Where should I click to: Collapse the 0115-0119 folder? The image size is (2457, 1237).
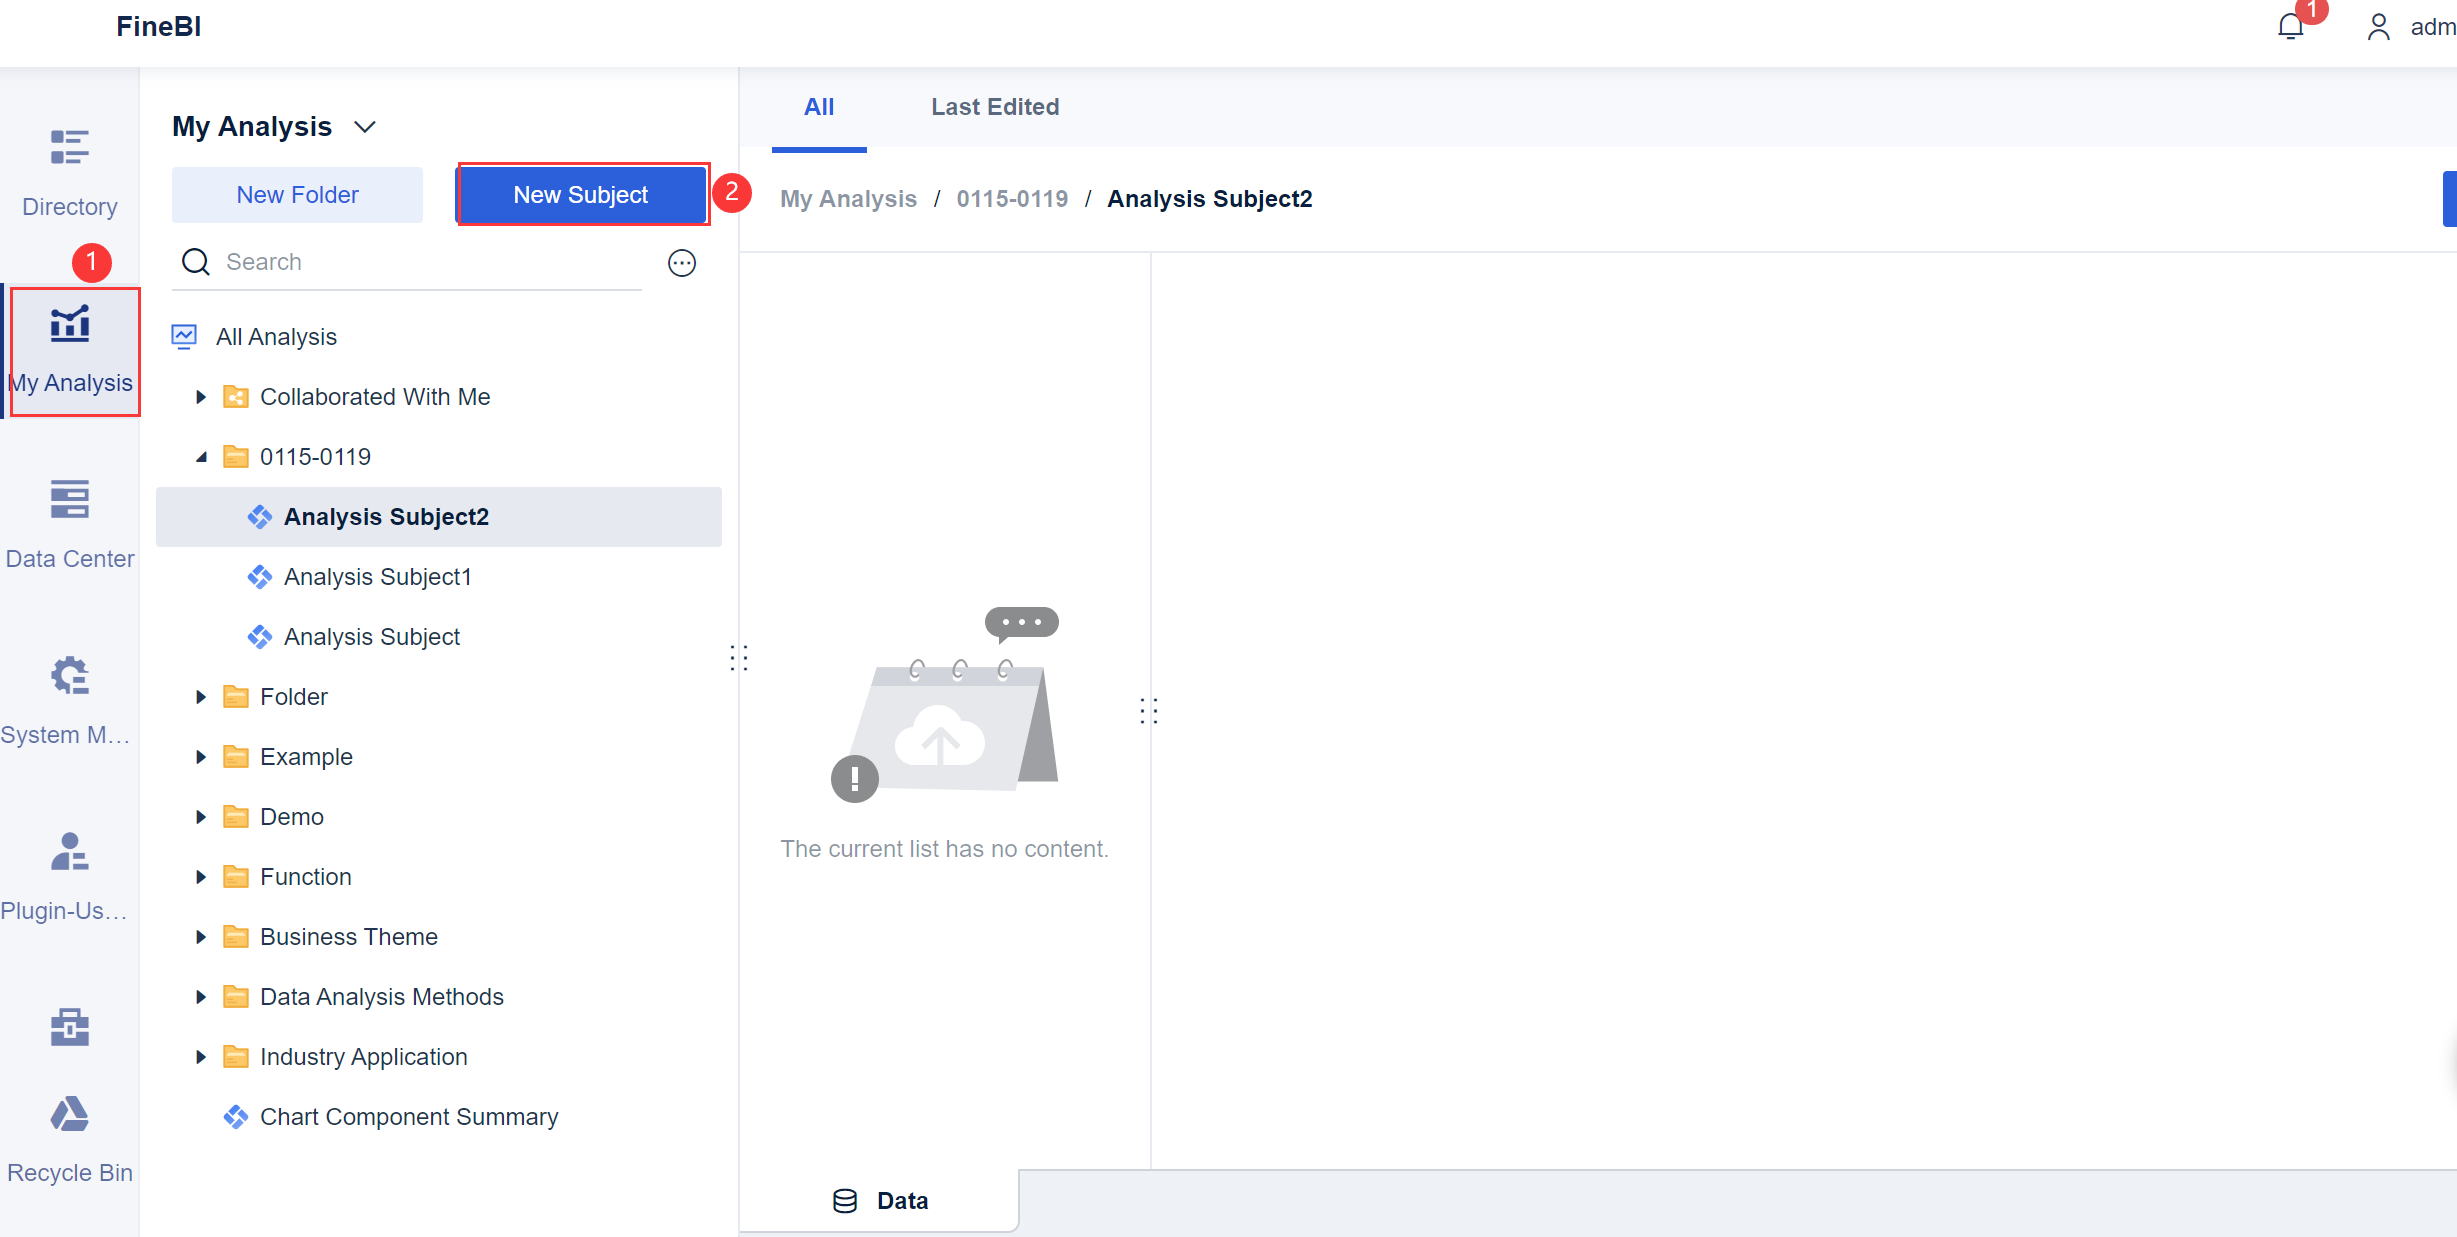point(201,457)
